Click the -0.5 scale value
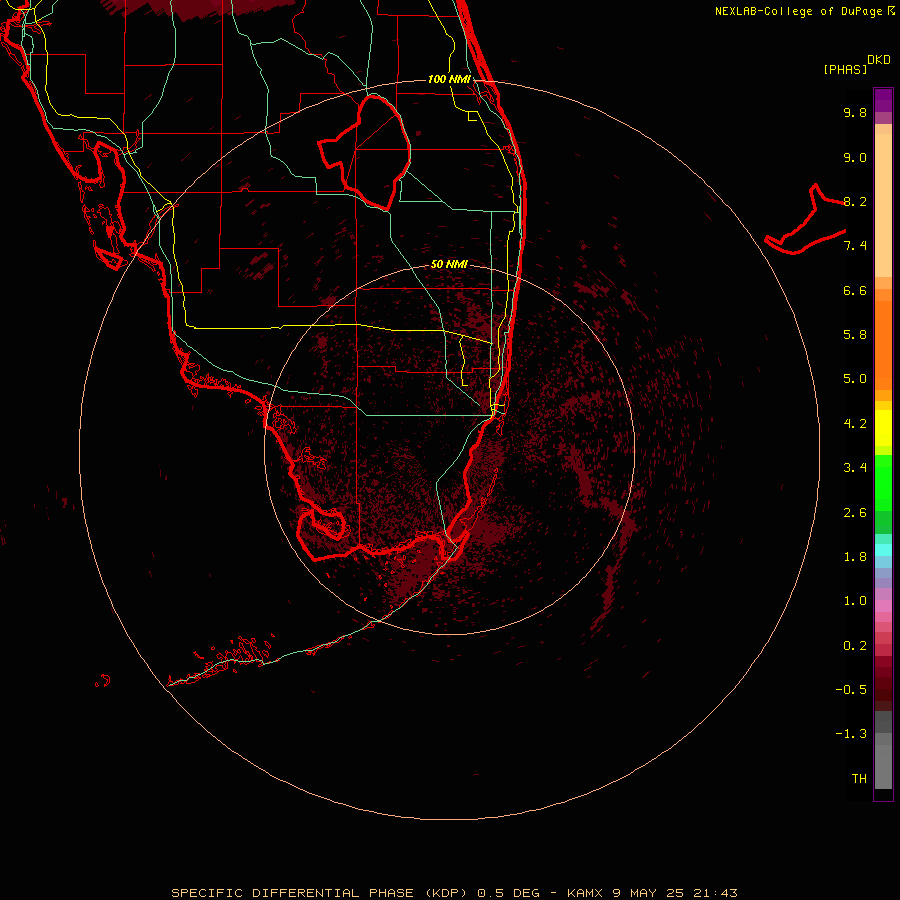 pos(851,690)
